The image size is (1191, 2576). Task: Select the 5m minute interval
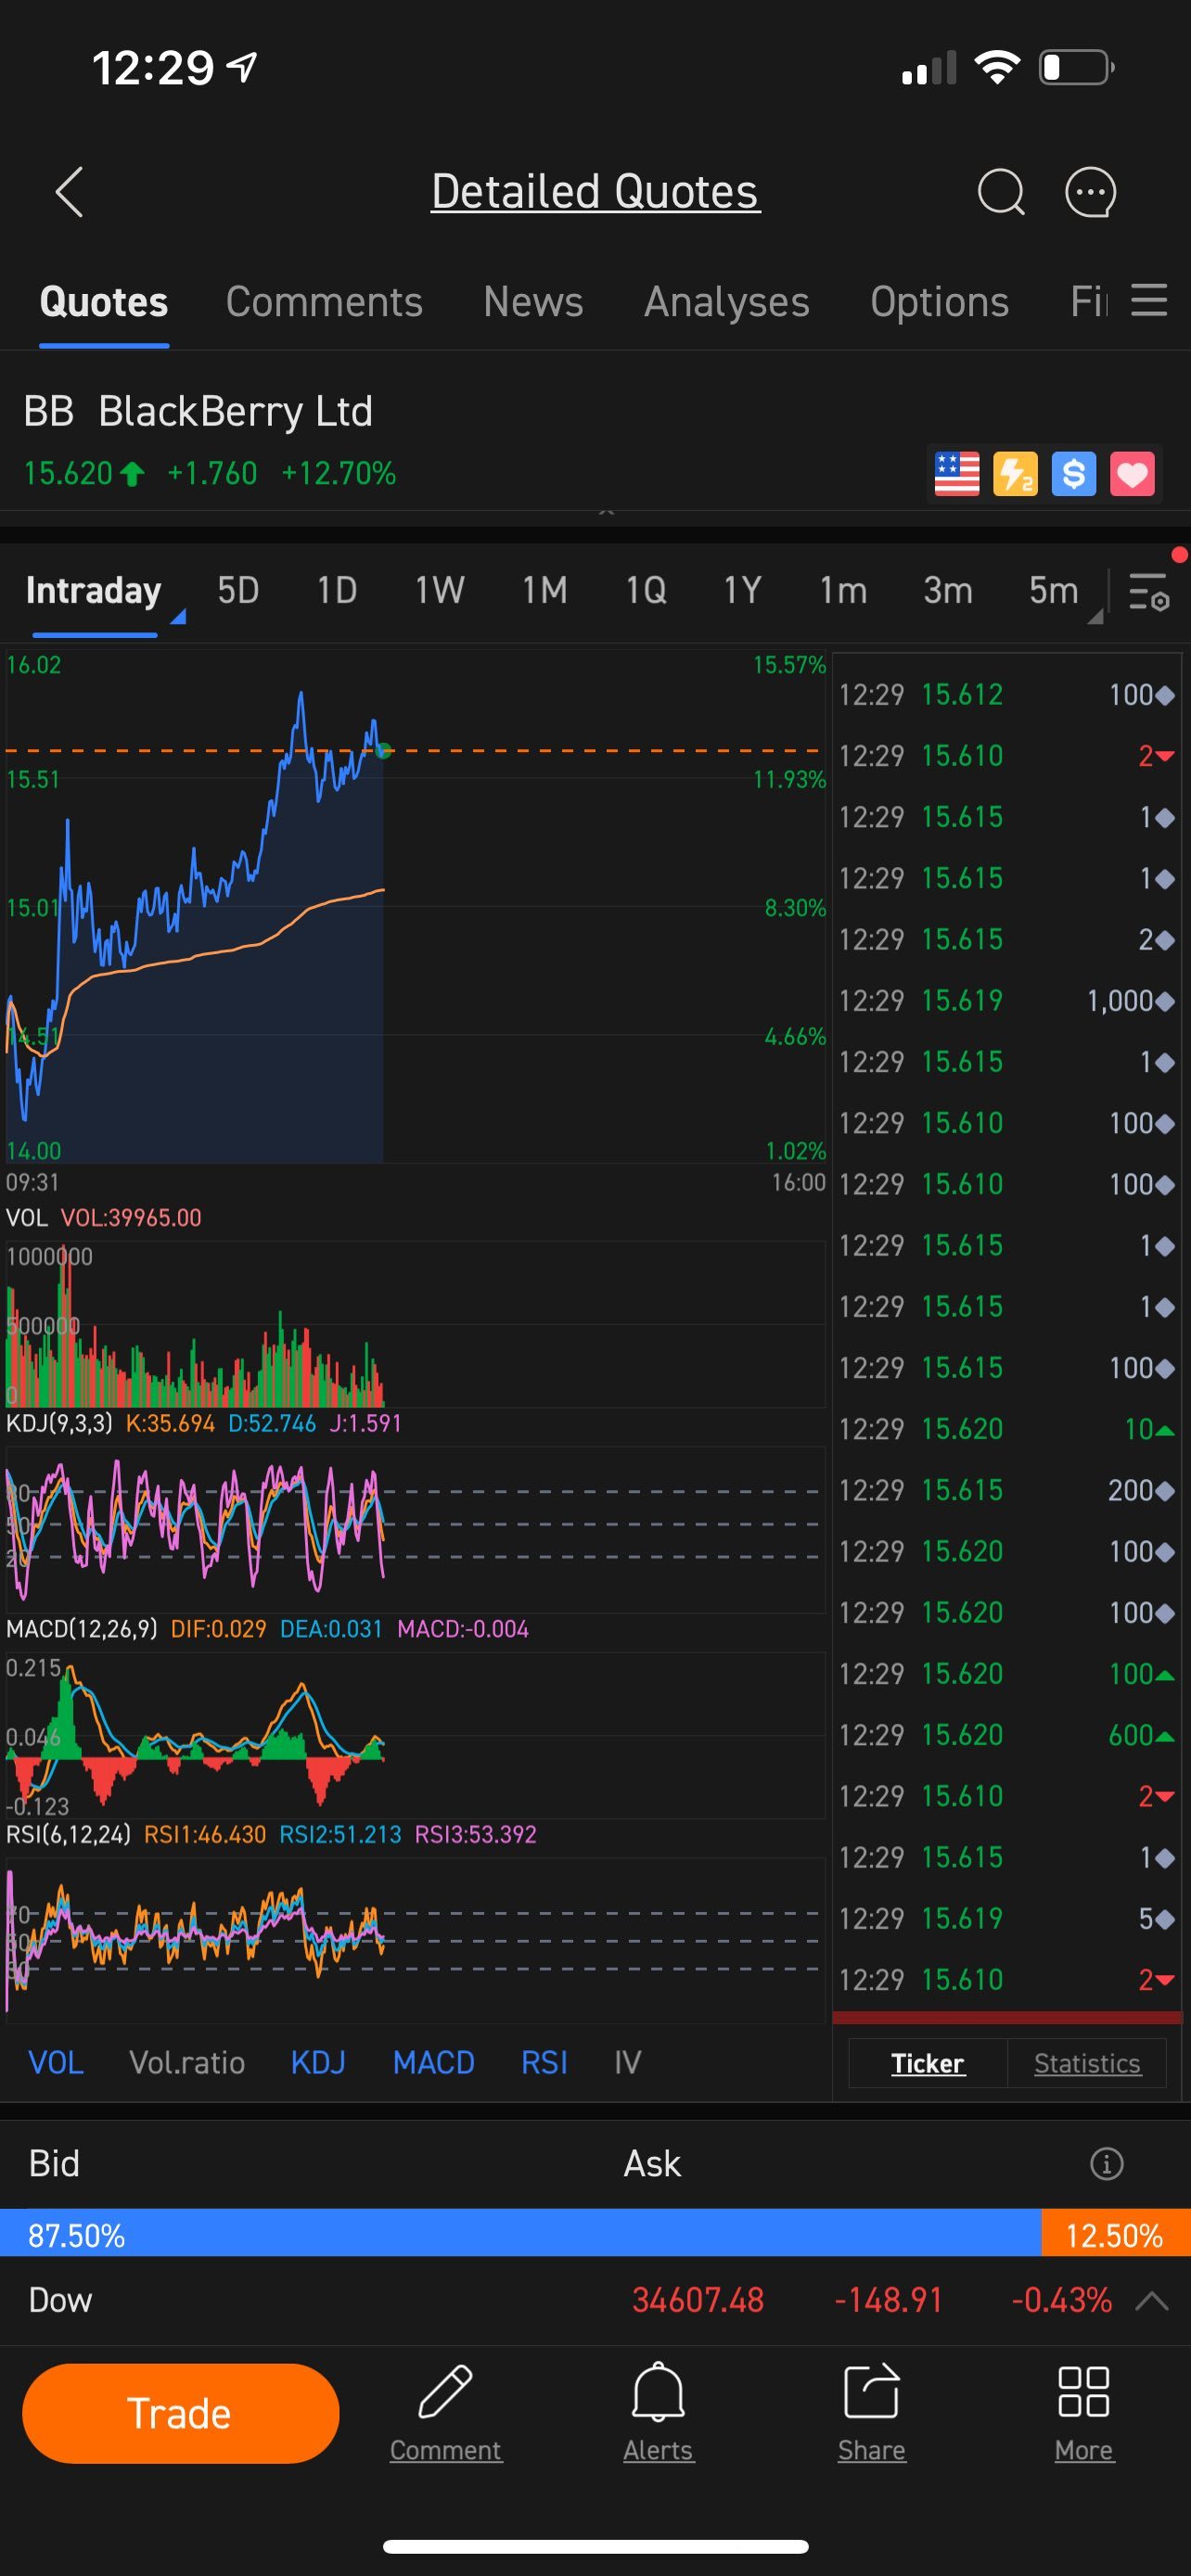pos(1054,591)
